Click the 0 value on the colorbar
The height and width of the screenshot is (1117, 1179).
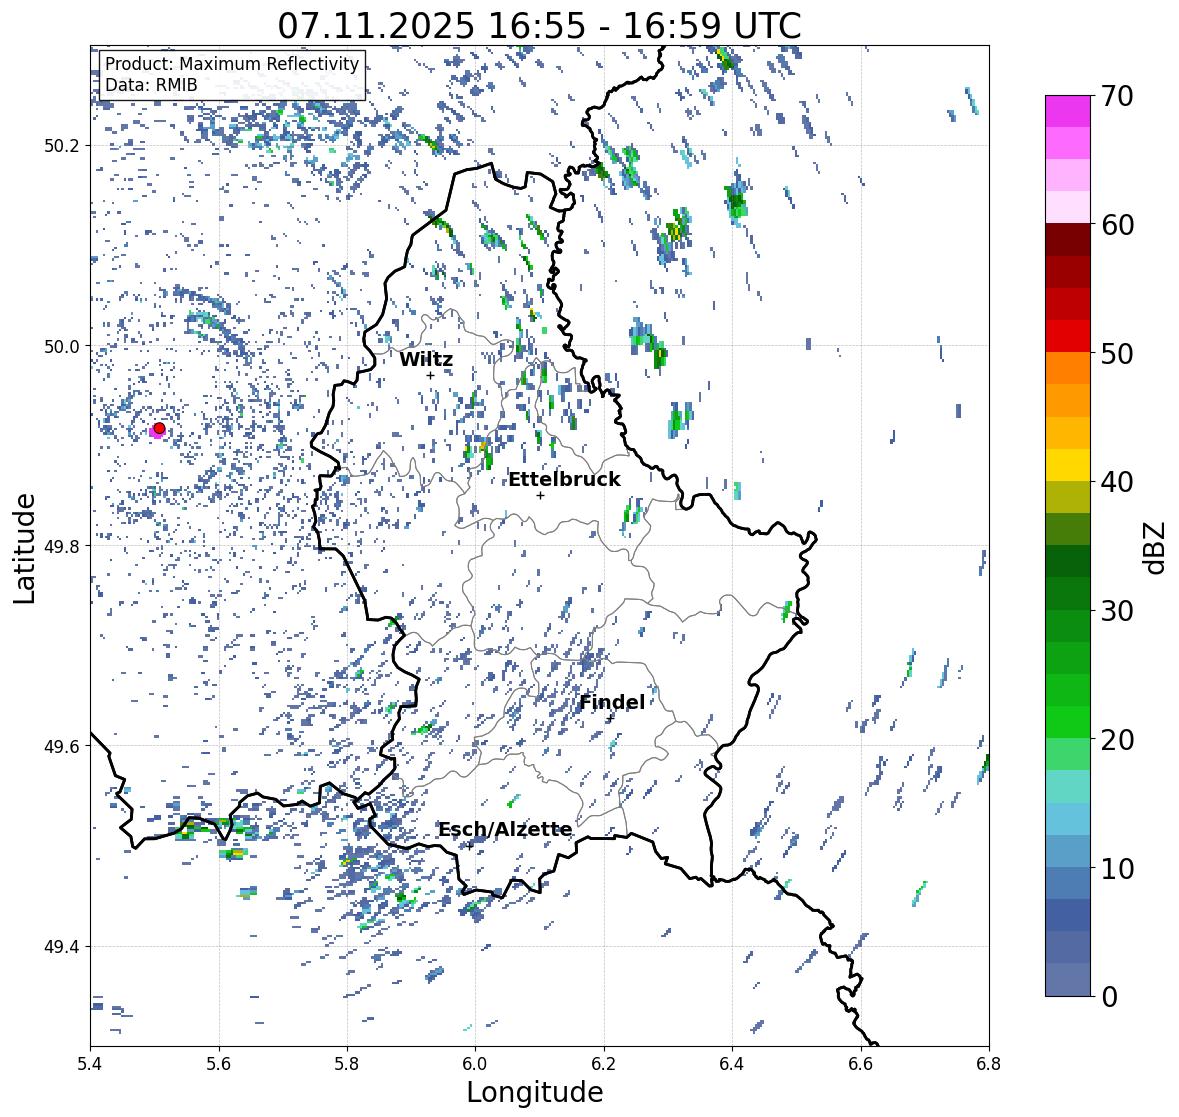pyautogui.click(x=1109, y=997)
